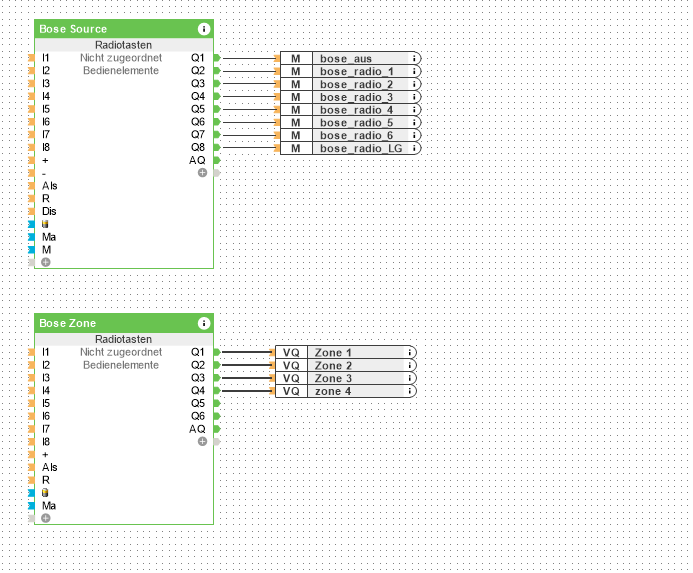Click the AQ output connector of Bose Source
693x573 pixels.
(217, 160)
